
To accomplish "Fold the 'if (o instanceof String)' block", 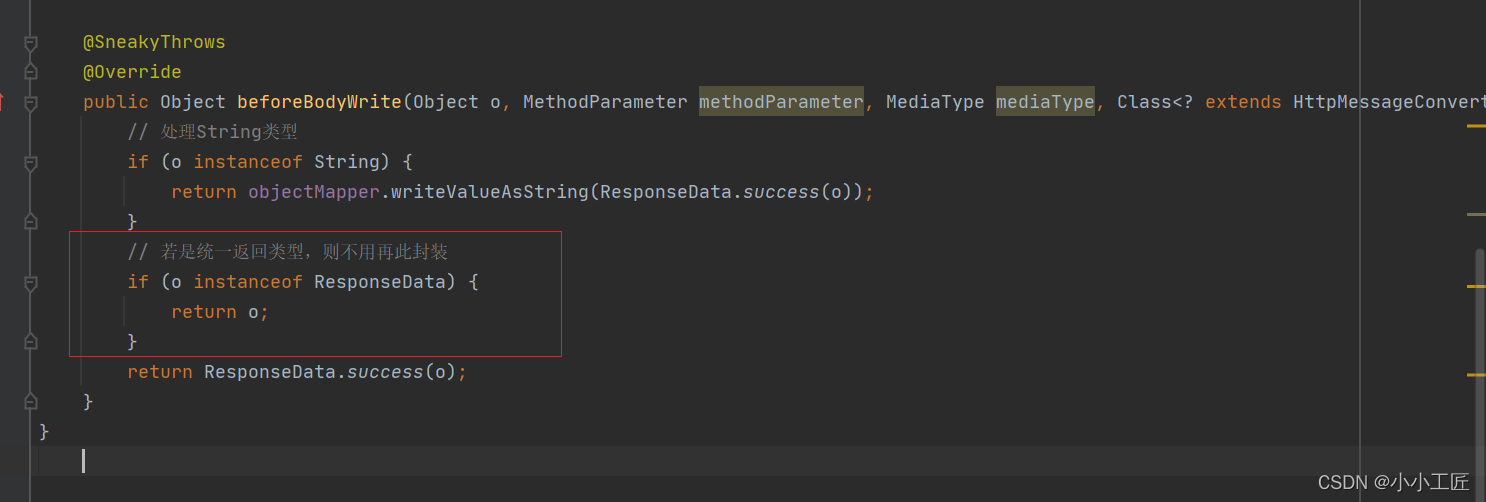I will 30,162.
